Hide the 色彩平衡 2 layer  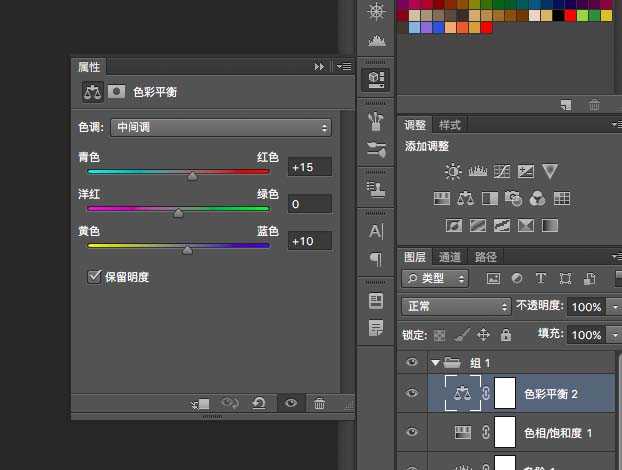tap(411, 394)
